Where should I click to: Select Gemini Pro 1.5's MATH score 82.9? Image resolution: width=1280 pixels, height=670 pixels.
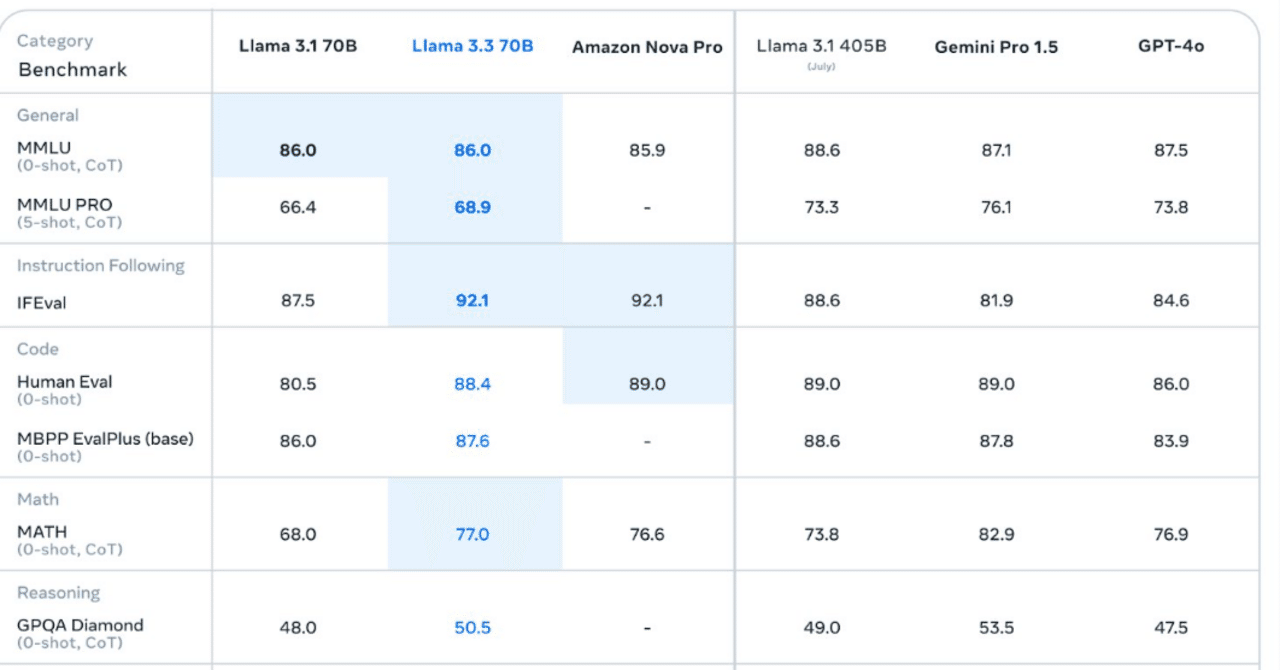coord(996,534)
